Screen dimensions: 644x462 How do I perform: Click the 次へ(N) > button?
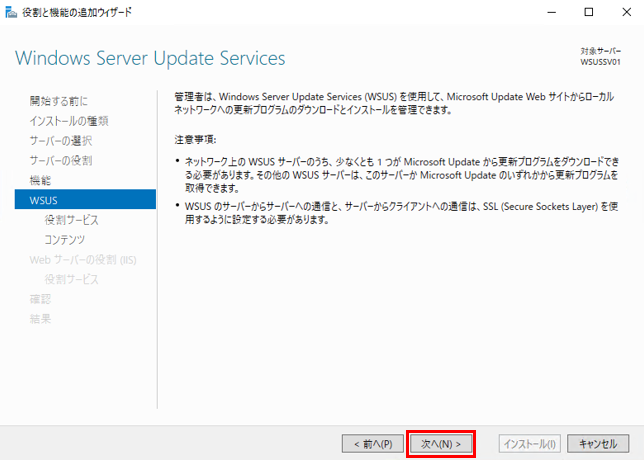click(x=441, y=444)
